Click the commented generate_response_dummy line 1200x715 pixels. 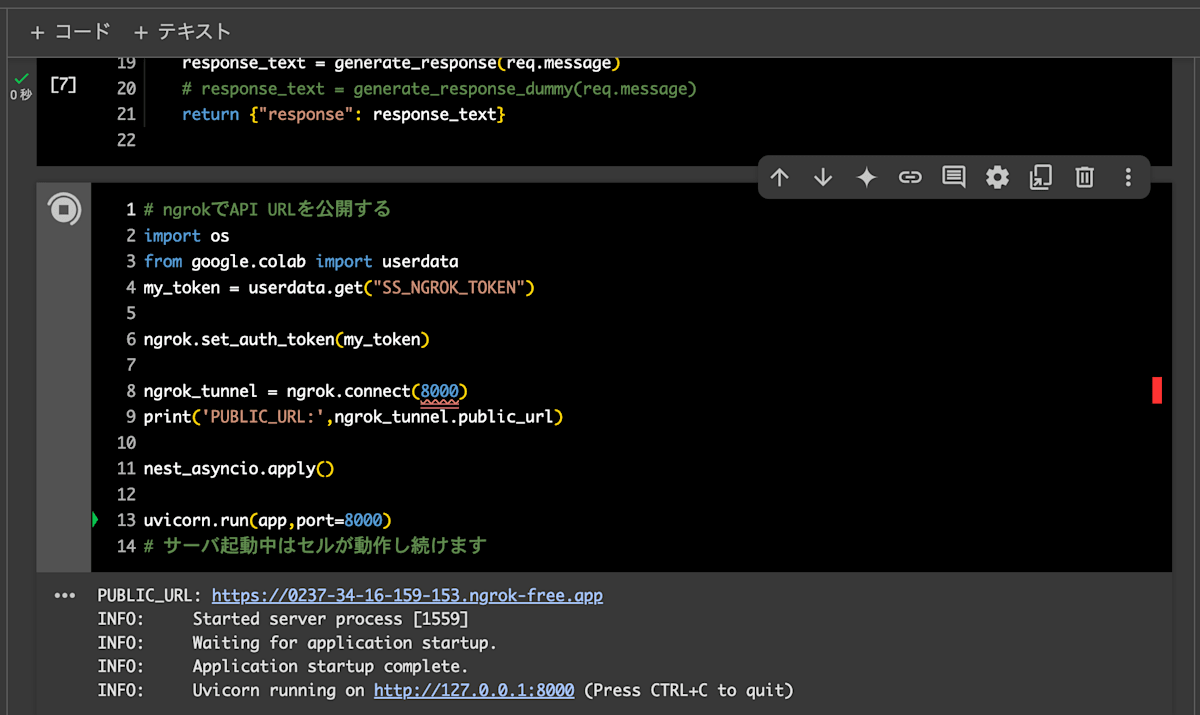tap(439, 89)
